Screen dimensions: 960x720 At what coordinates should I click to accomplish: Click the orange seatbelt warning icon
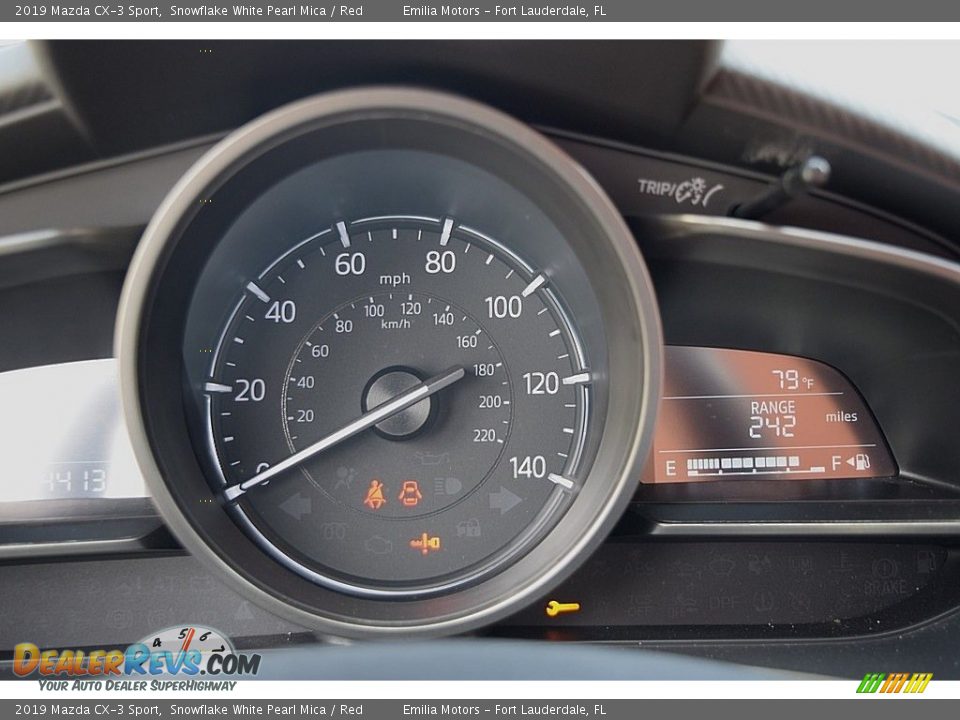tap(375, 494)
